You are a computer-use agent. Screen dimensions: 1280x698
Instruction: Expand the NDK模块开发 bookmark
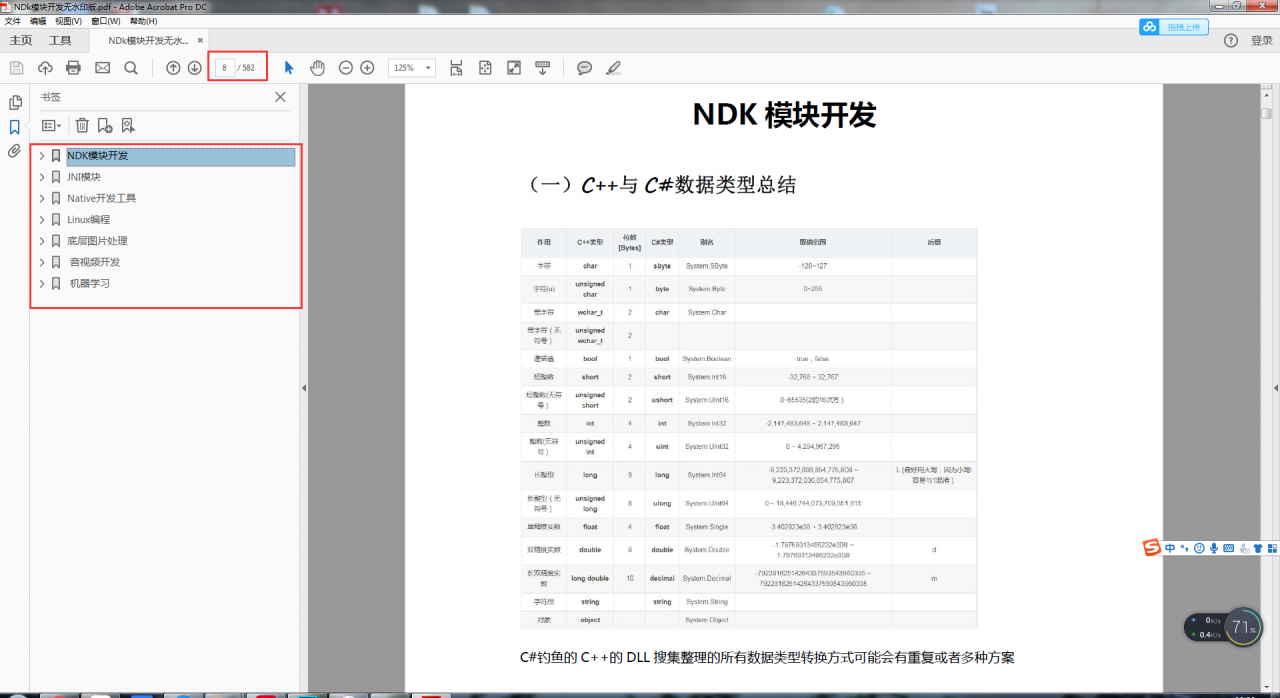pos(42,156)
